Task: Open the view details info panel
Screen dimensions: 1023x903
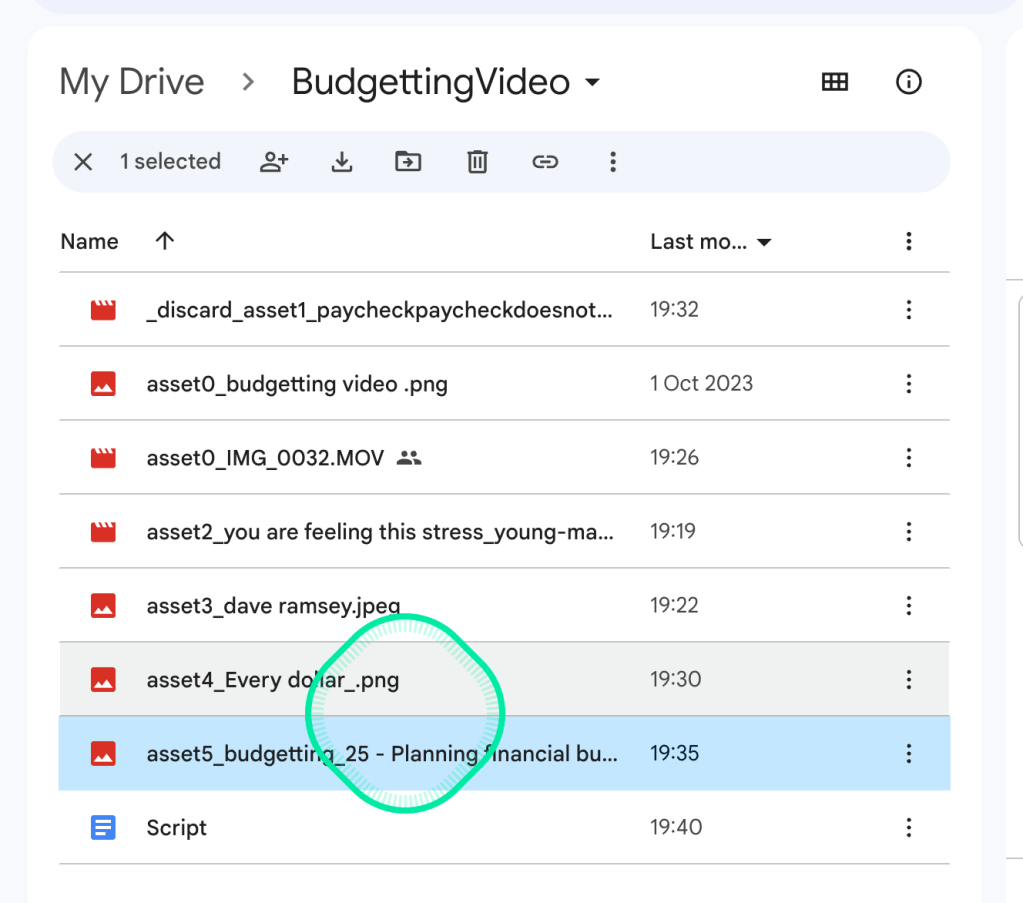Action: coord(908,82)
